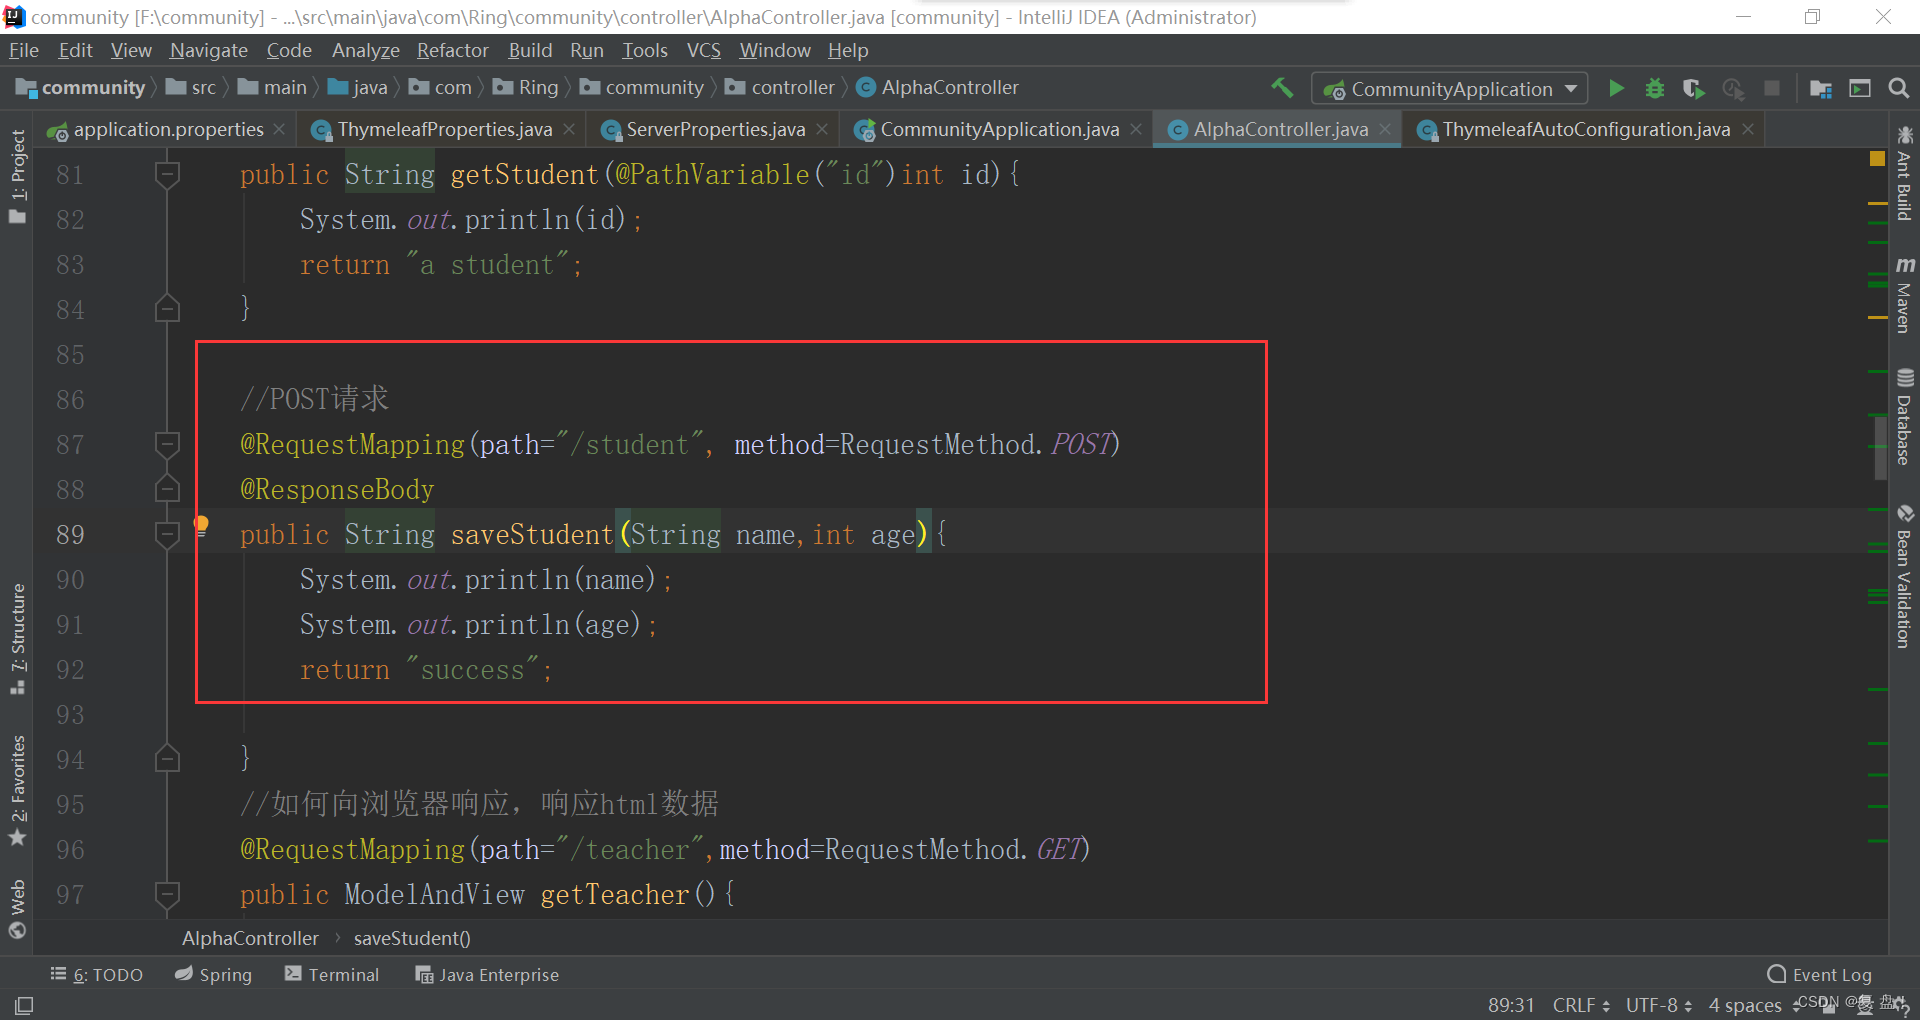Open the Java Enterprise tool window
Viewport: 1920px width, 1020px height.
(x=487, y=974)
